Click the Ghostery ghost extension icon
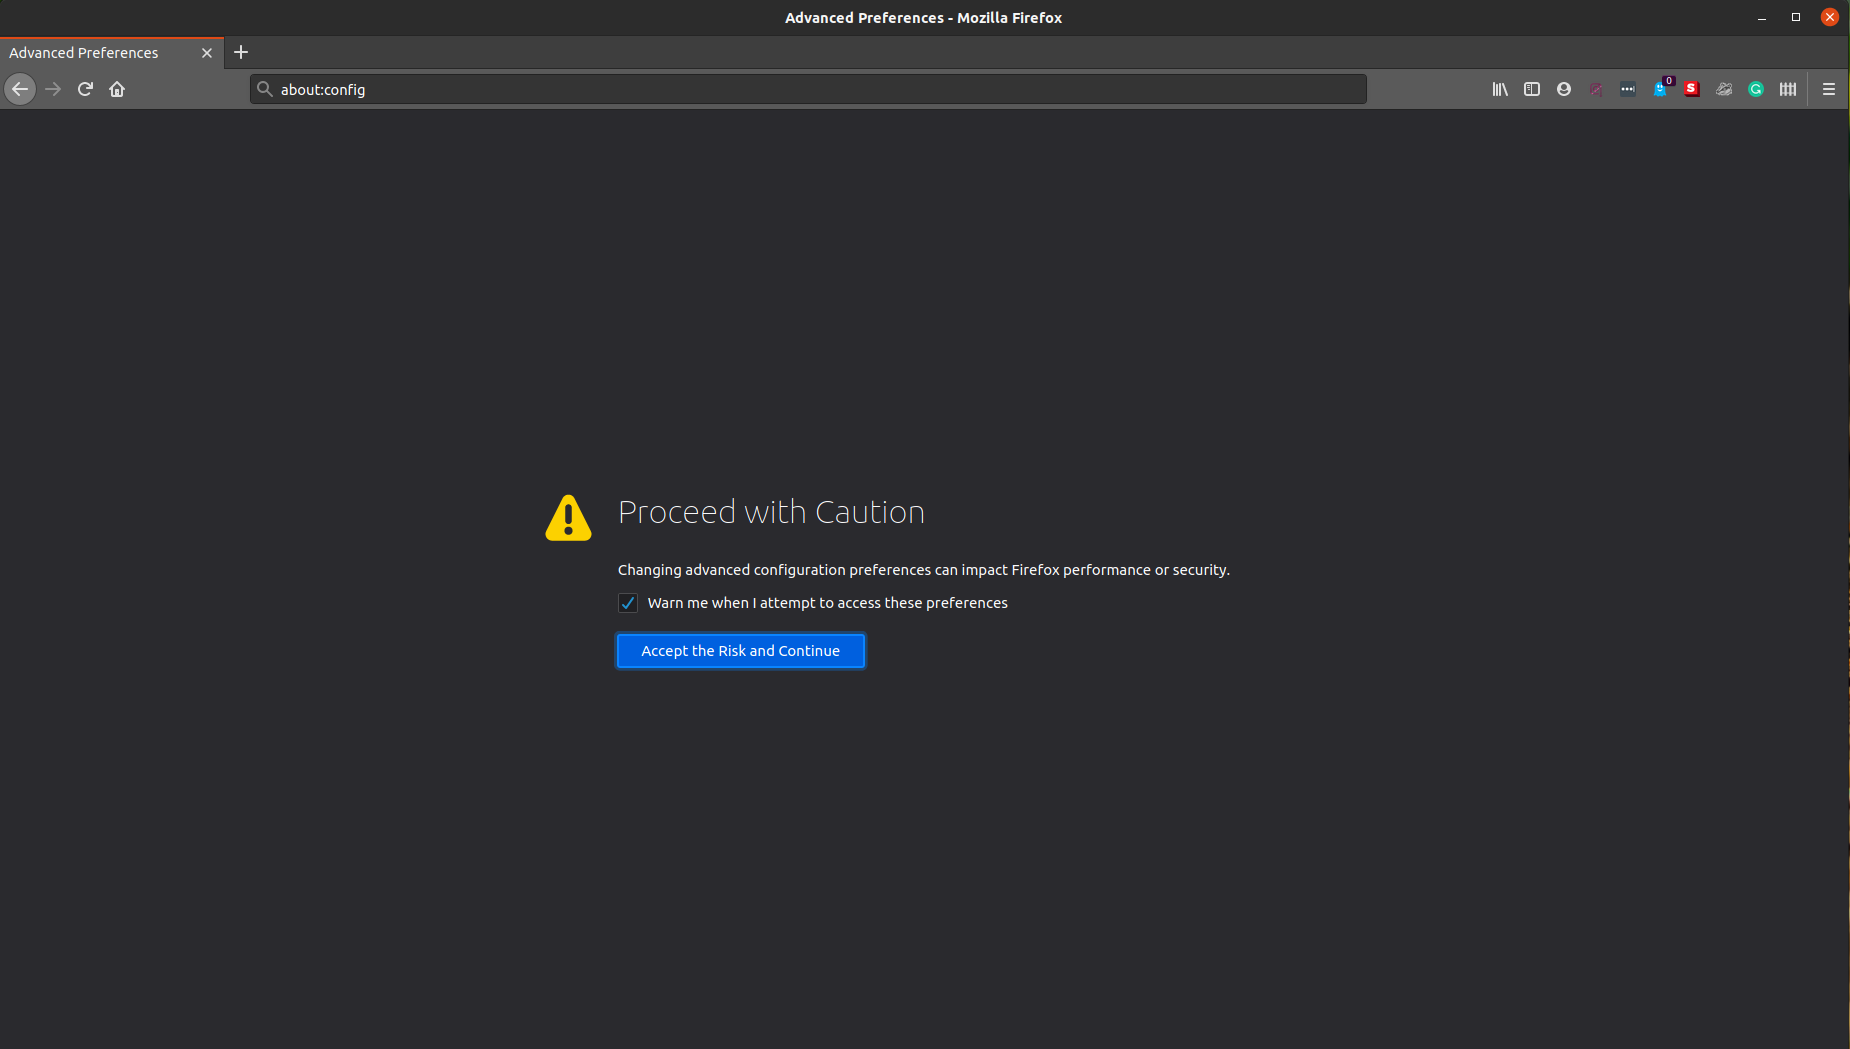The width and height of the screenshot is (1850, 1049). (x=1660, y=89)
